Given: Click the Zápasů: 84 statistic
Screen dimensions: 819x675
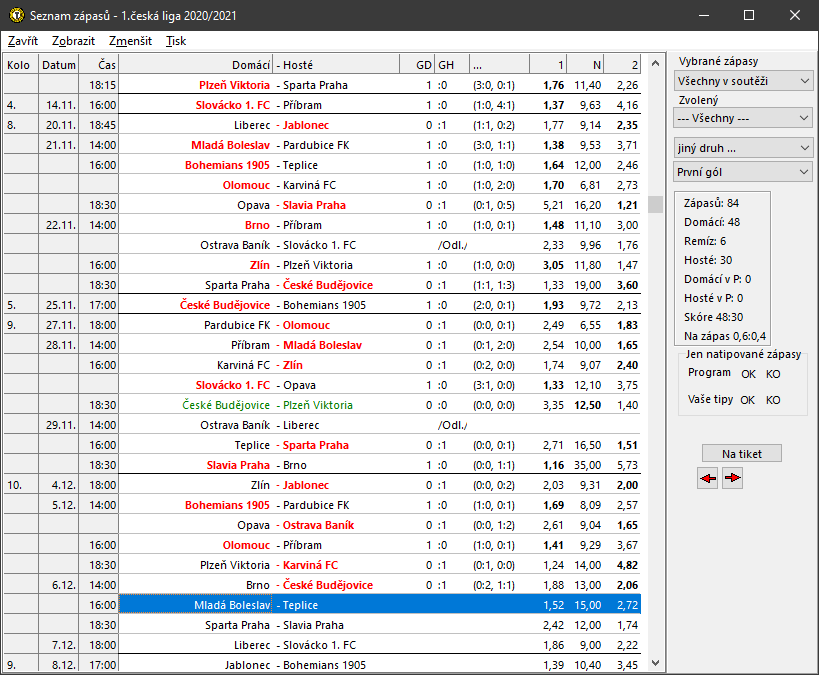Looking at the screenshot, I should (711, 203).
